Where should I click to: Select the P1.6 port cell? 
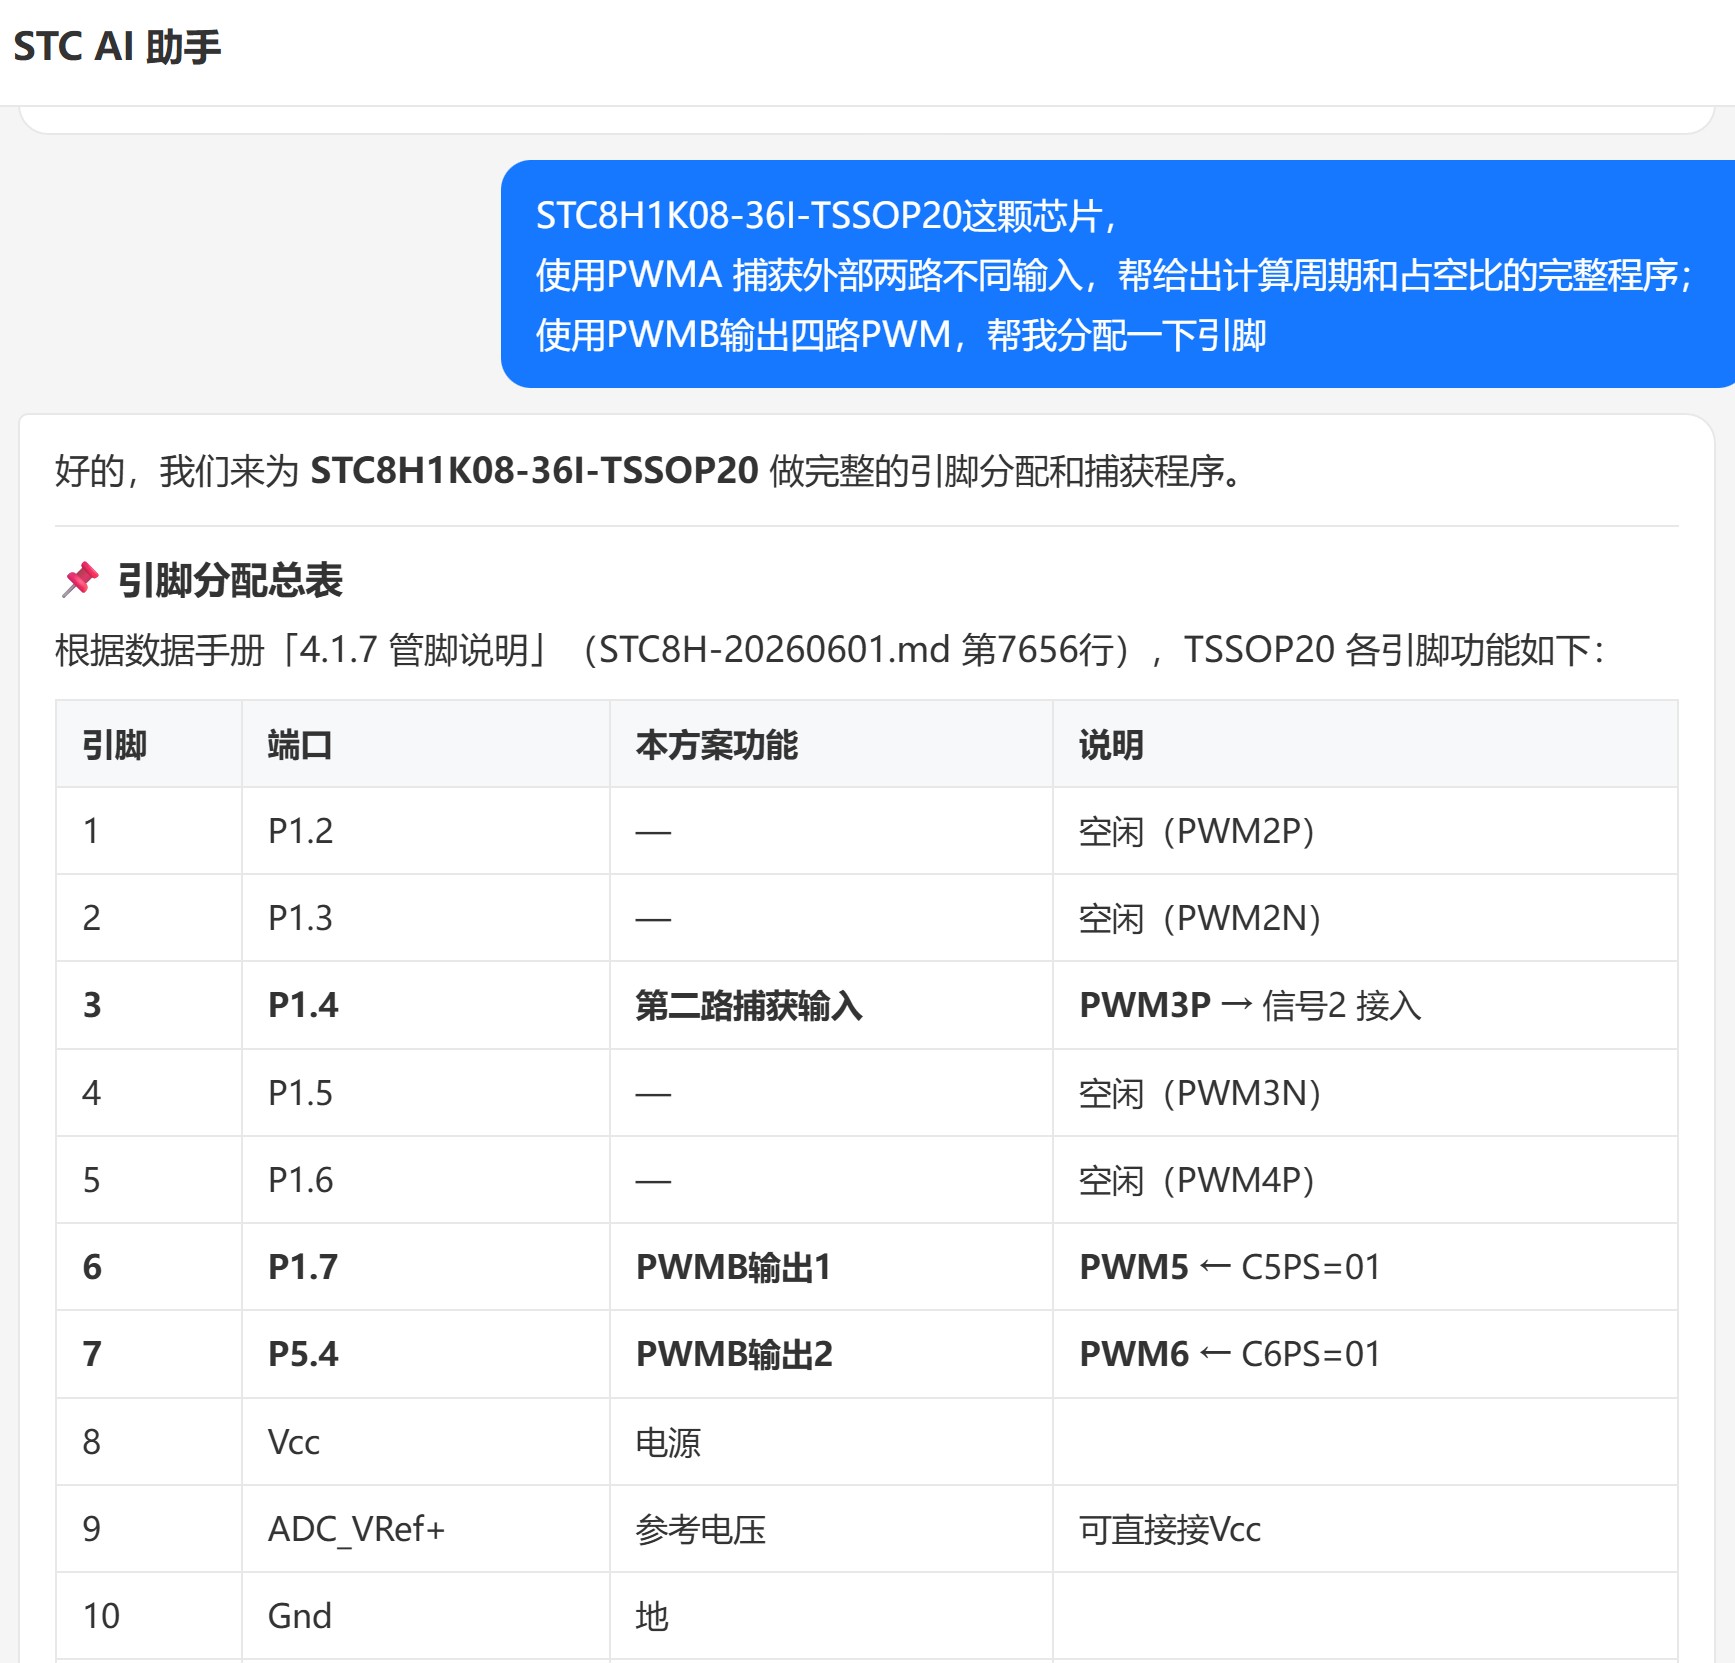(426, 1180)
